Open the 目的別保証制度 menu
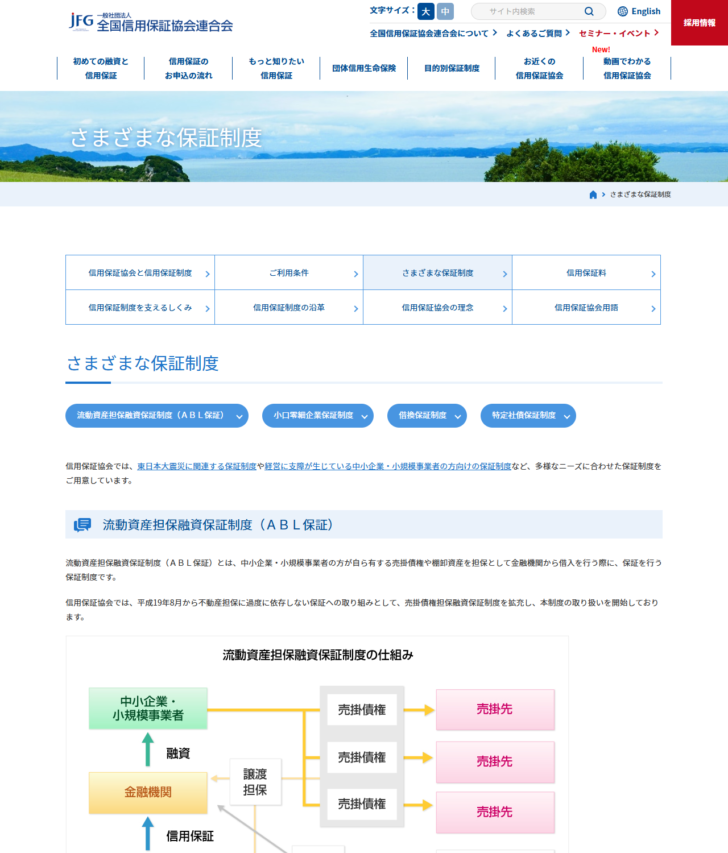 (451, 69)
